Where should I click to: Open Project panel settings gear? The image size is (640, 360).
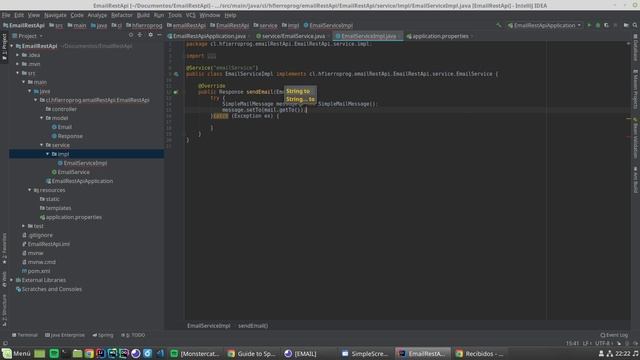click(151, 35)
